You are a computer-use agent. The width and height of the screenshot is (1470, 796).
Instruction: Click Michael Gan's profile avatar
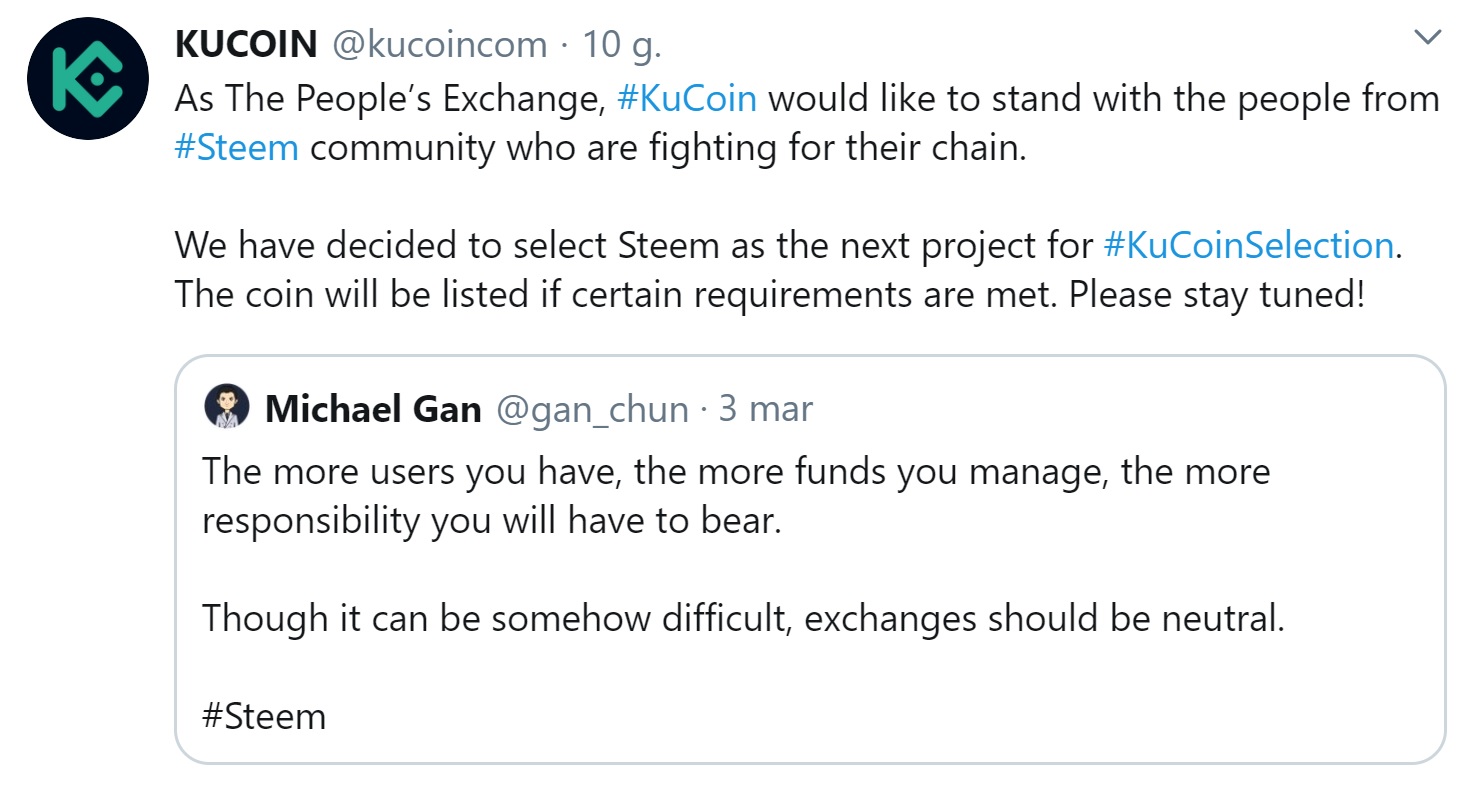point(228,407)
